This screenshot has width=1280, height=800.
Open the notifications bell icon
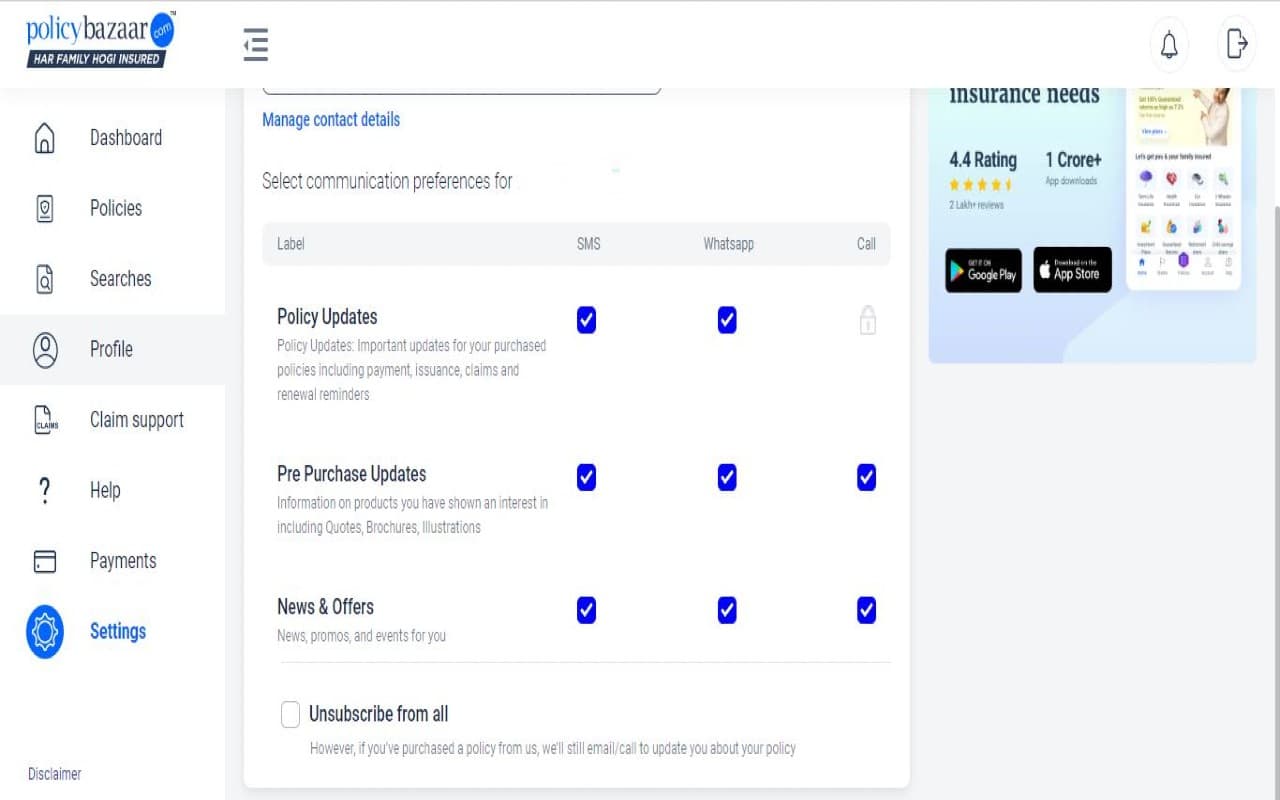pyautogui.click(x=1169, y=44)
